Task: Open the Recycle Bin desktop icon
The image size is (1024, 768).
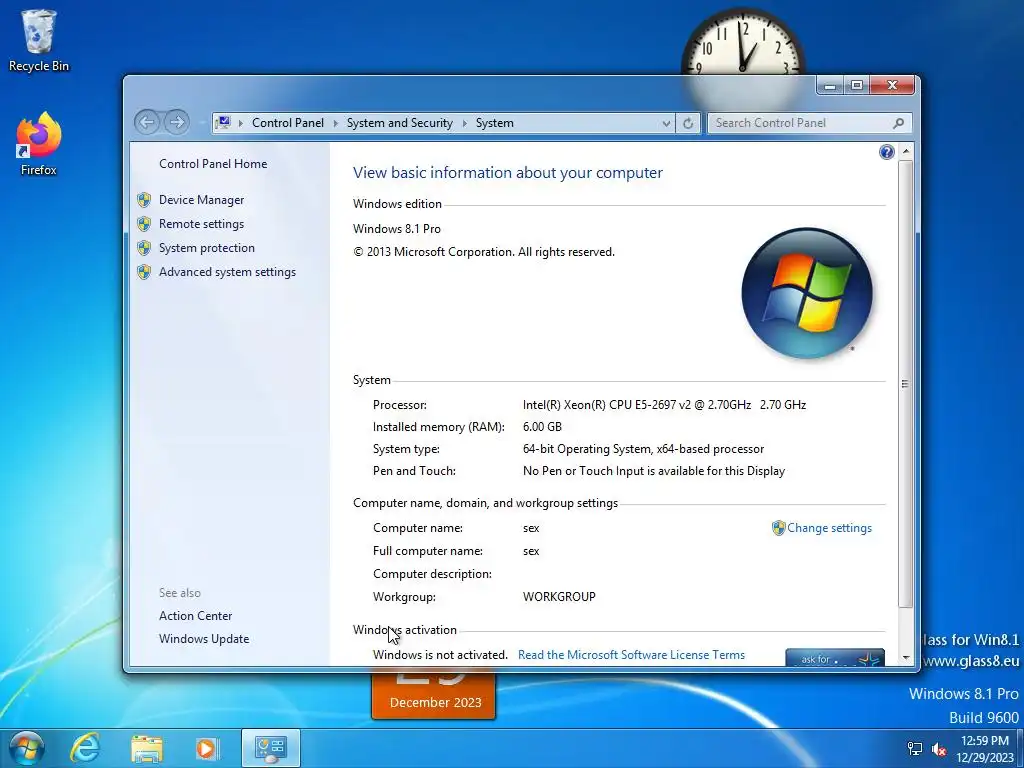Action: (39, 40)
